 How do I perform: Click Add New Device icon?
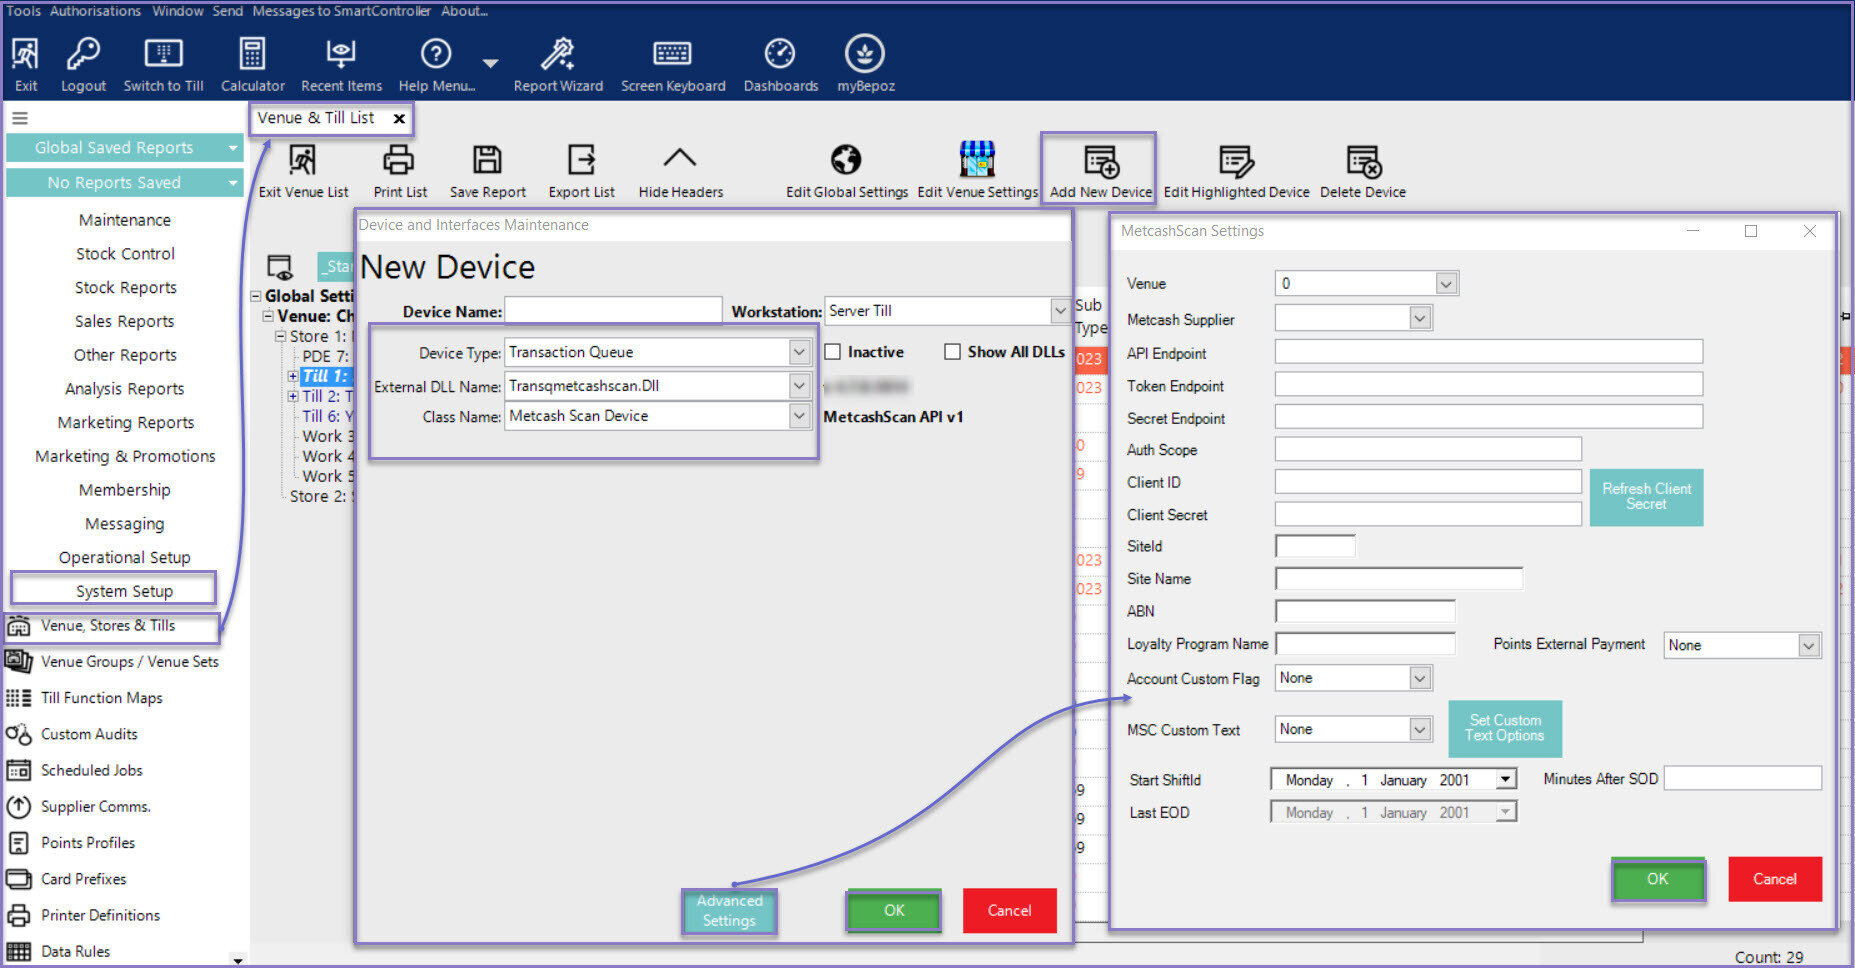(x=1100, y=161)
